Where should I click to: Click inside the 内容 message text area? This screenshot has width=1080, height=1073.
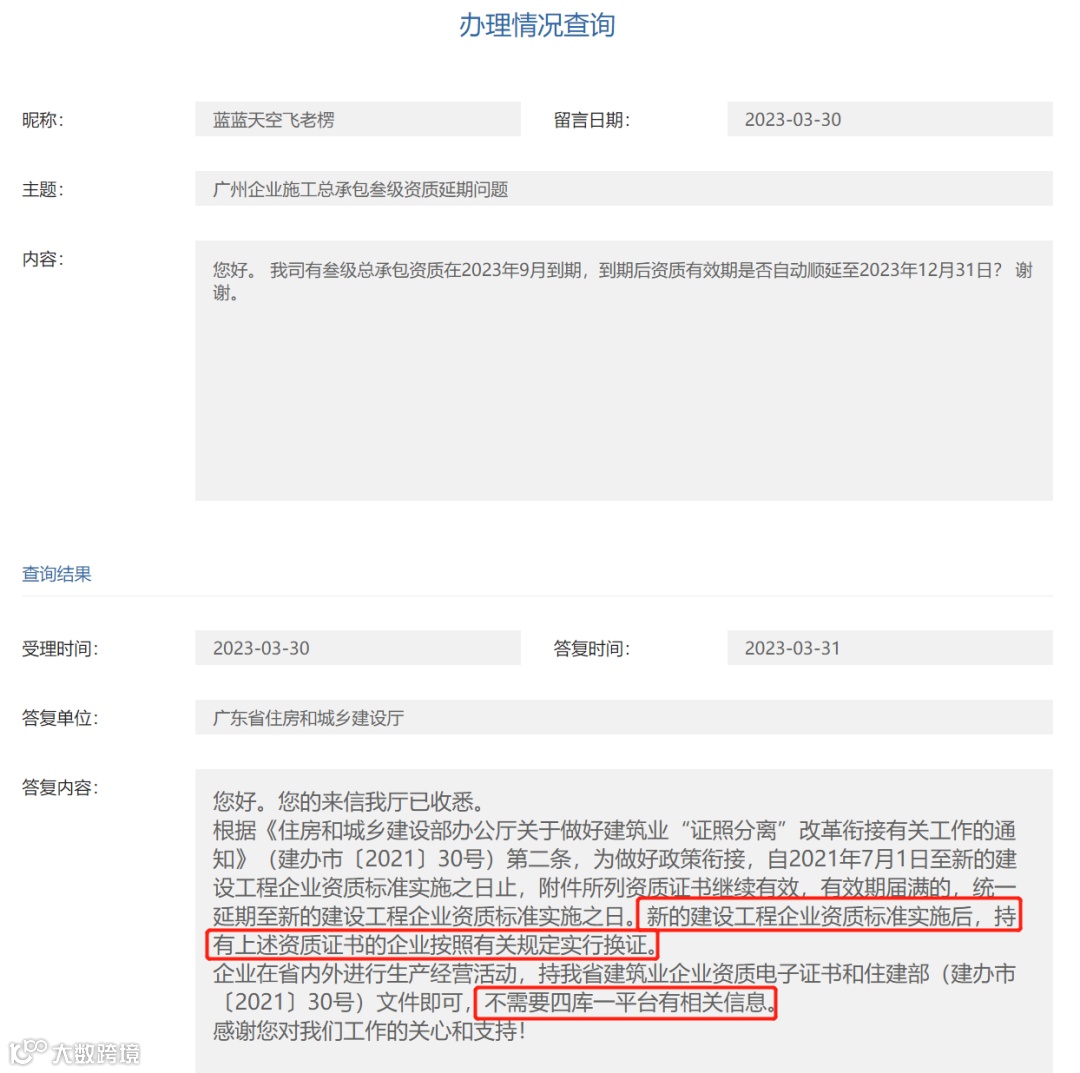[623, 371]
